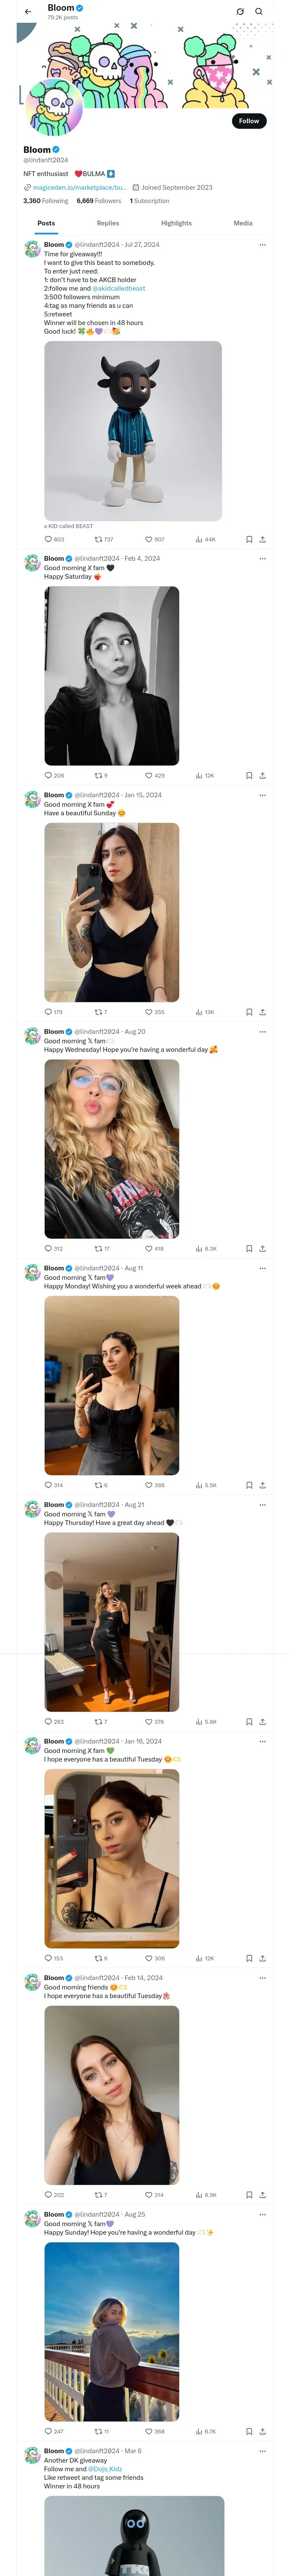Open more options on Jul 27 post
The width and height of the screenshot is (290, 2576).
(x=262, y=244)
